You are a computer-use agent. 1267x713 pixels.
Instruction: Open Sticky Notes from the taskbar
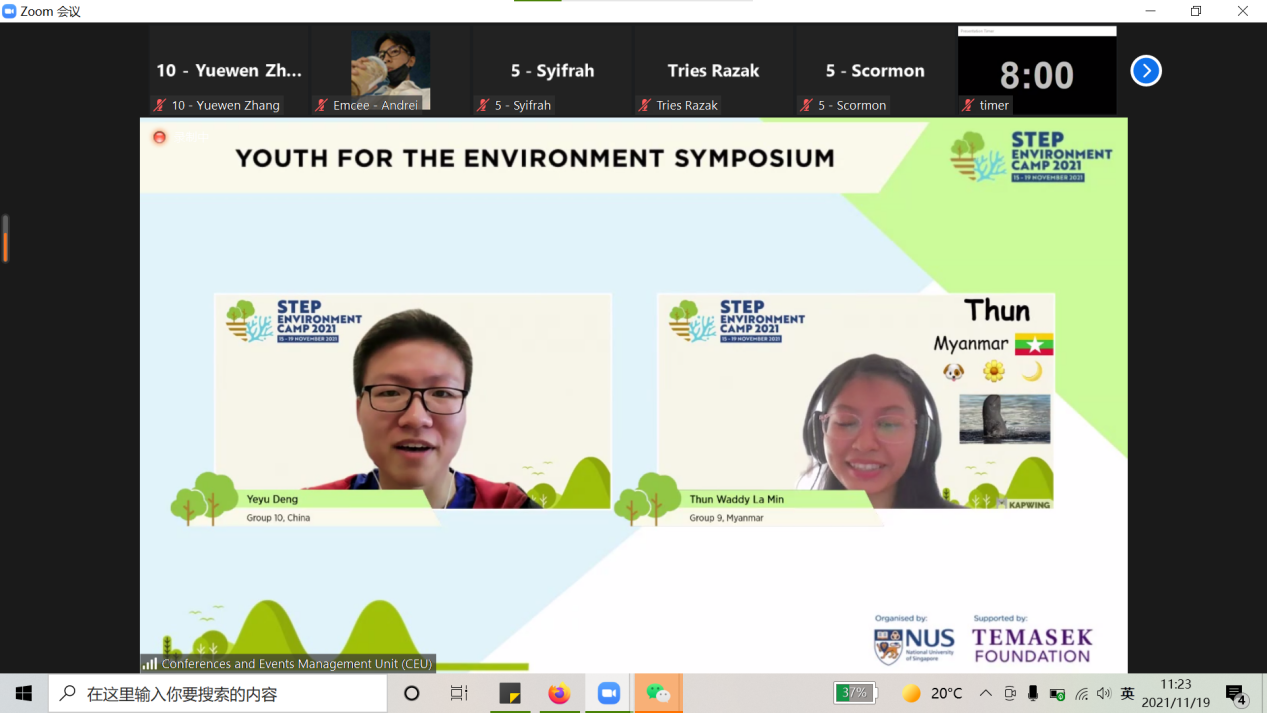pos(510,693)
